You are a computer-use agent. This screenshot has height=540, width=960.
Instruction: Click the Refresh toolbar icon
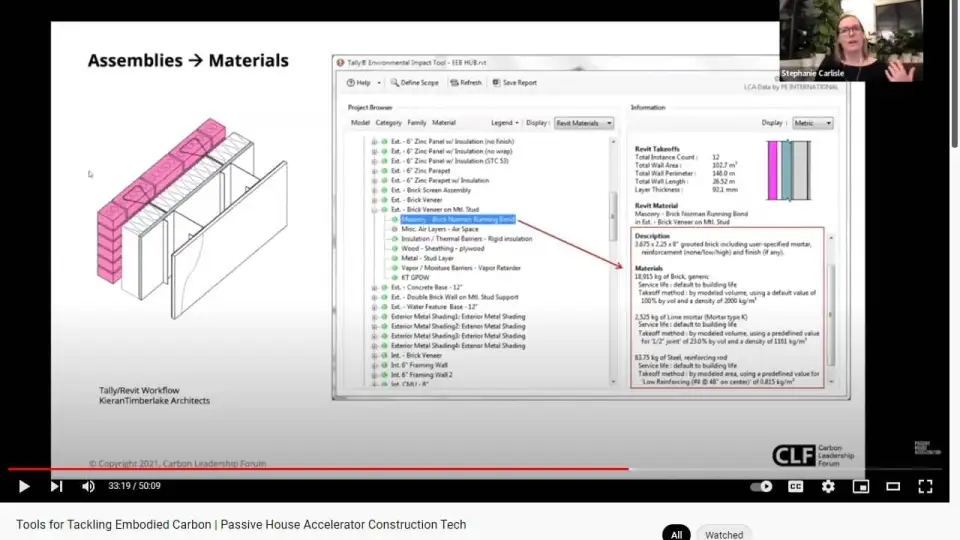(453, 83)
